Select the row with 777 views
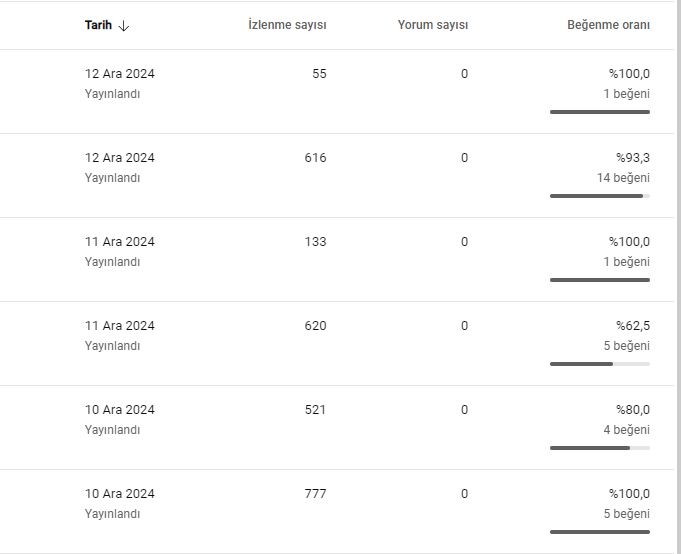Image resolution: width=683 pixels, height=554 pixels. pyautogui.click(x=337, y=512)
